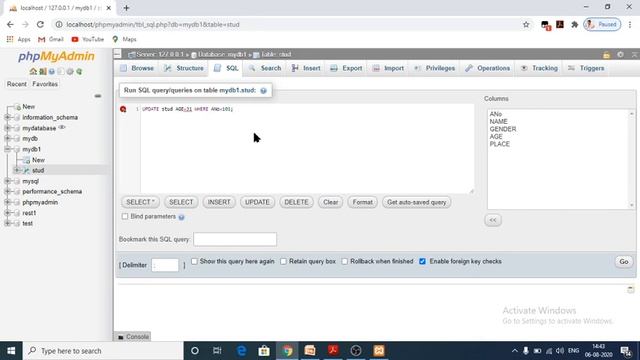This screenshot has width=640, height=360.
Task: Open the Search tab
Action: pyautogui.click(x=265, y=68)
